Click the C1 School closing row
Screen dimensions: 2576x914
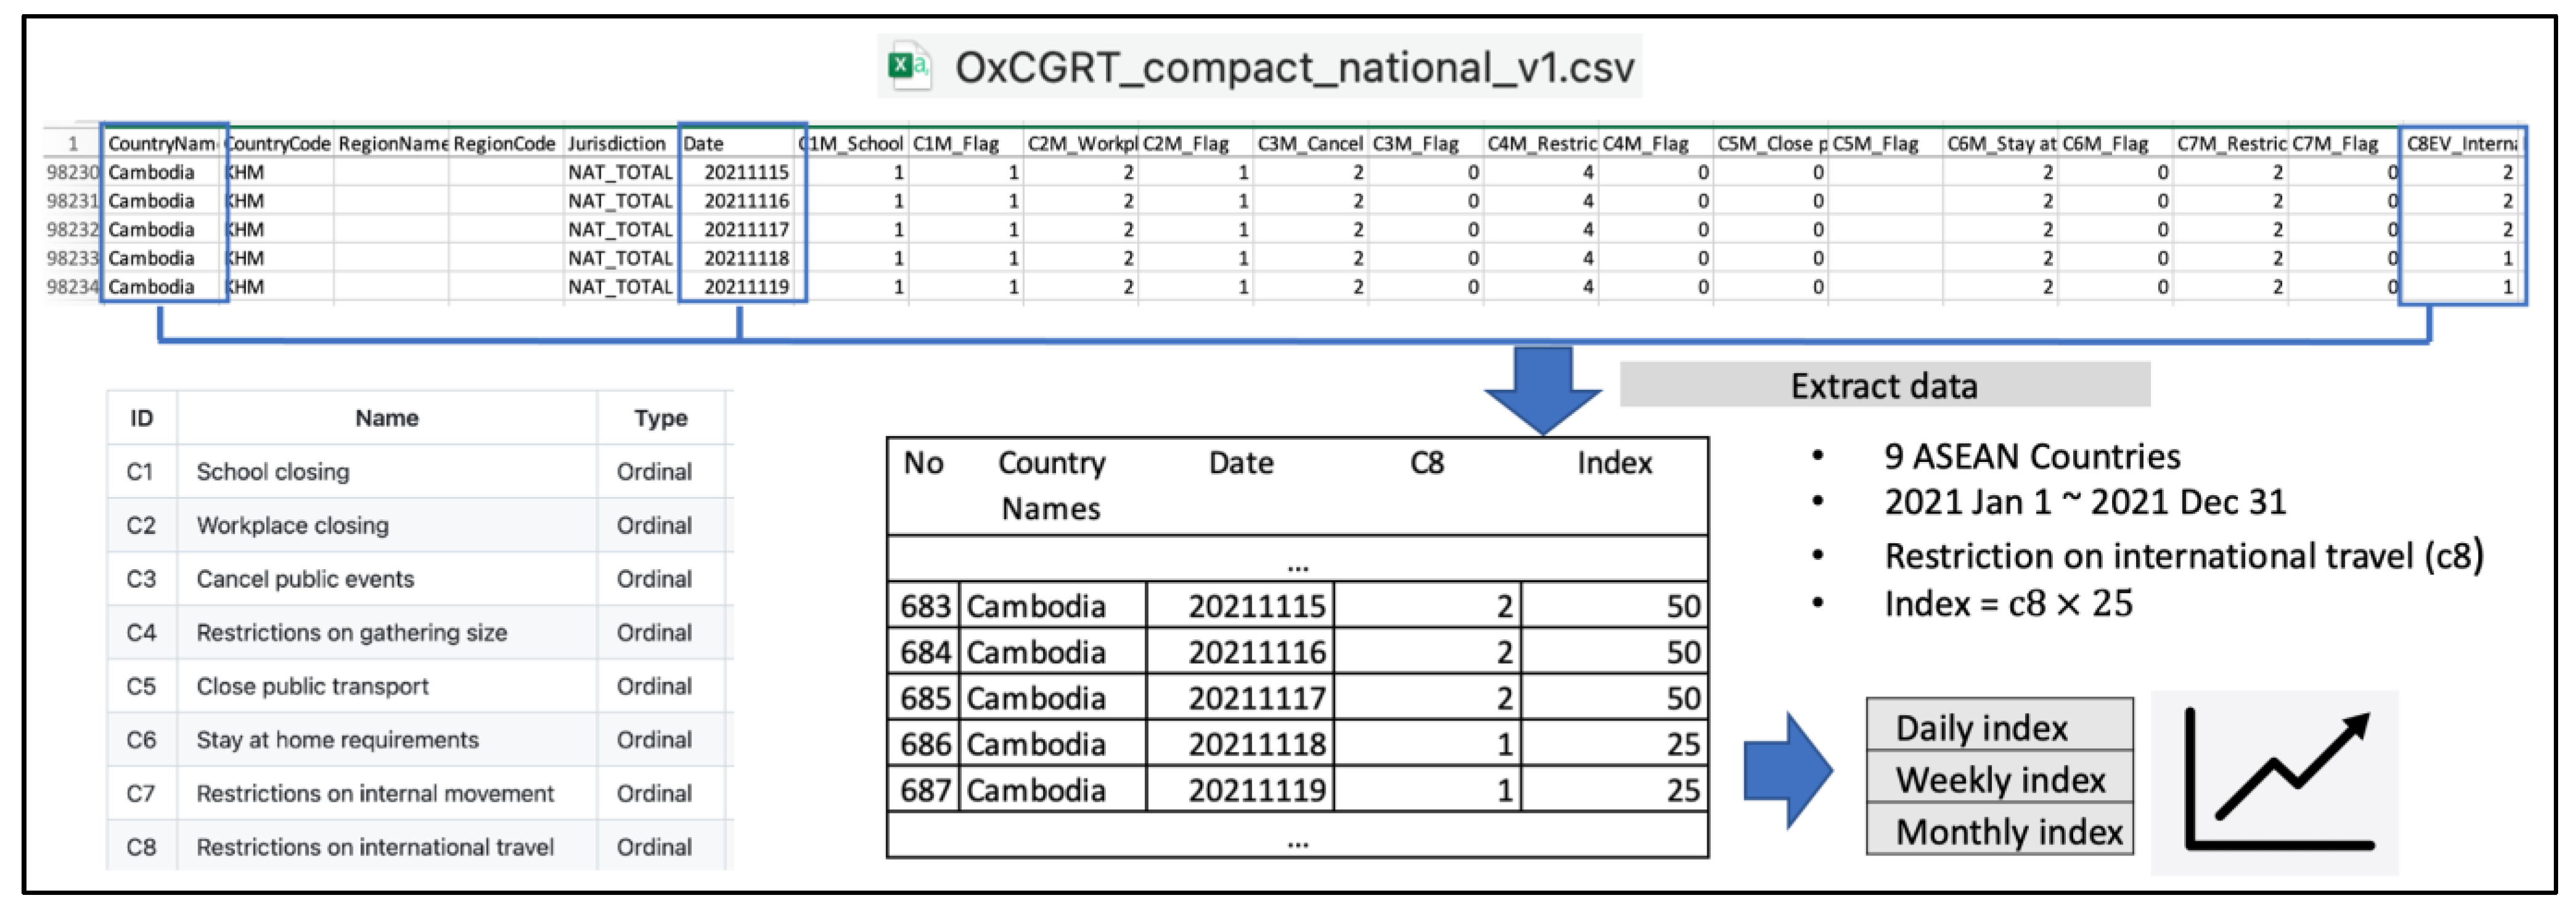[272, 471]
